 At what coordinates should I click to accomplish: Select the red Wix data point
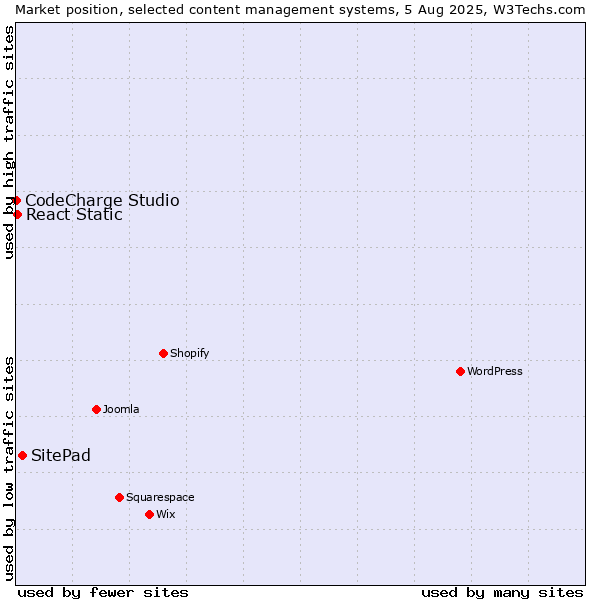pos(150,514)
